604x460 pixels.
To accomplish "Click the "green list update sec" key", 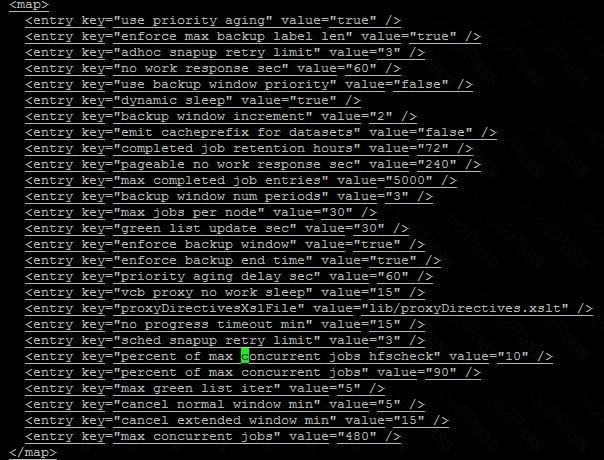I will [x=205, y=228].
